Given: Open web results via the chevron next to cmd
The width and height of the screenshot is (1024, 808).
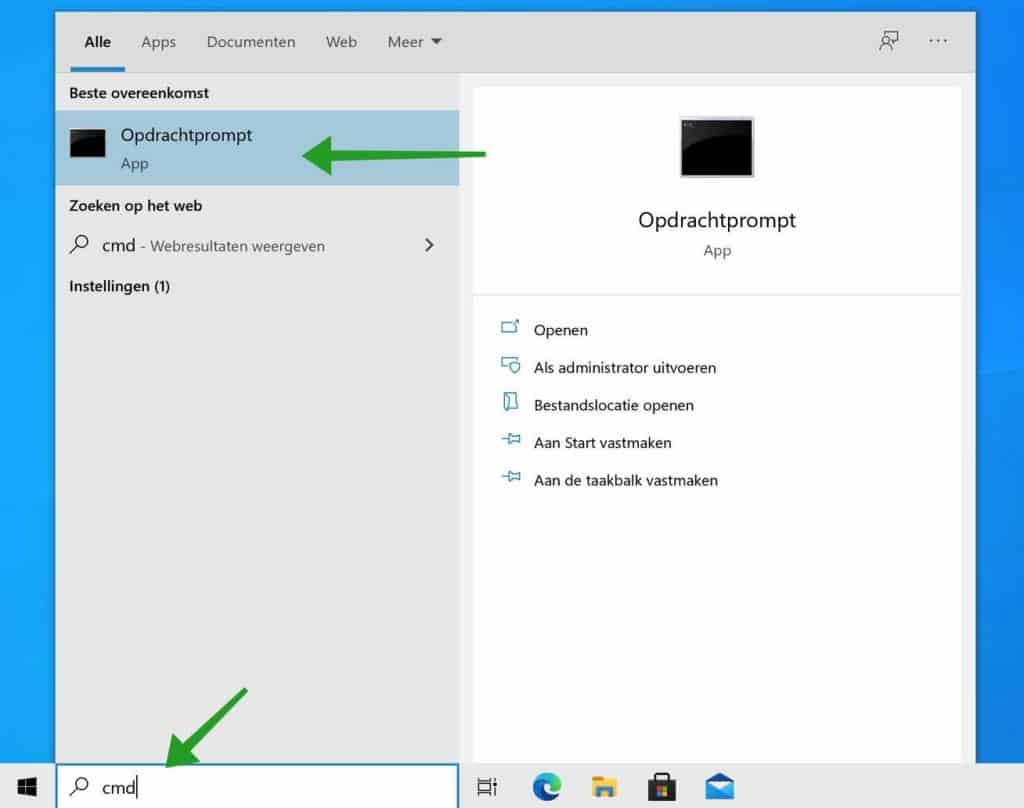Looking at the screenshot, I should [x=429, y=245].
